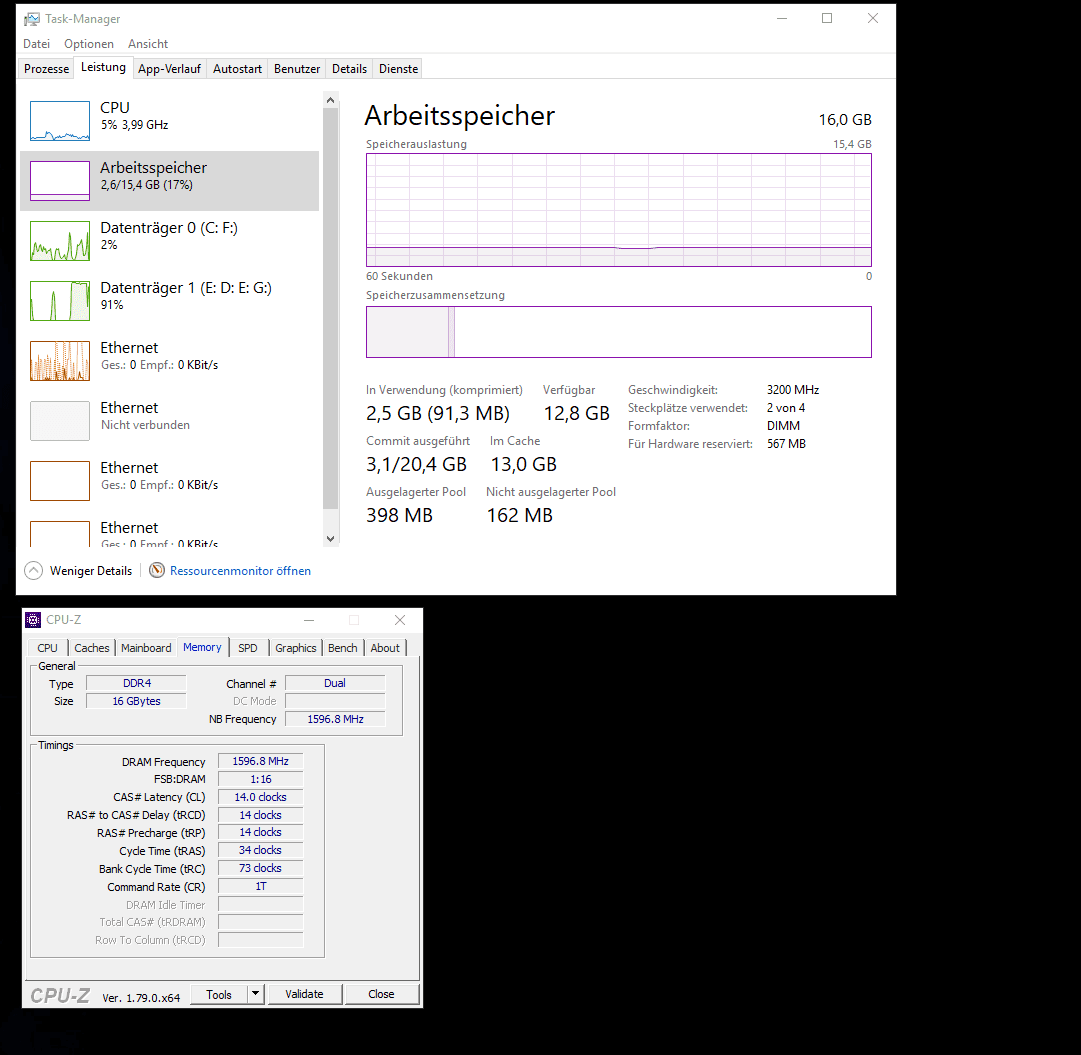The height and width of the screenshot is (1055, 1081).
Task: Open the Ansicht menu
Action: tap(148, 43)
